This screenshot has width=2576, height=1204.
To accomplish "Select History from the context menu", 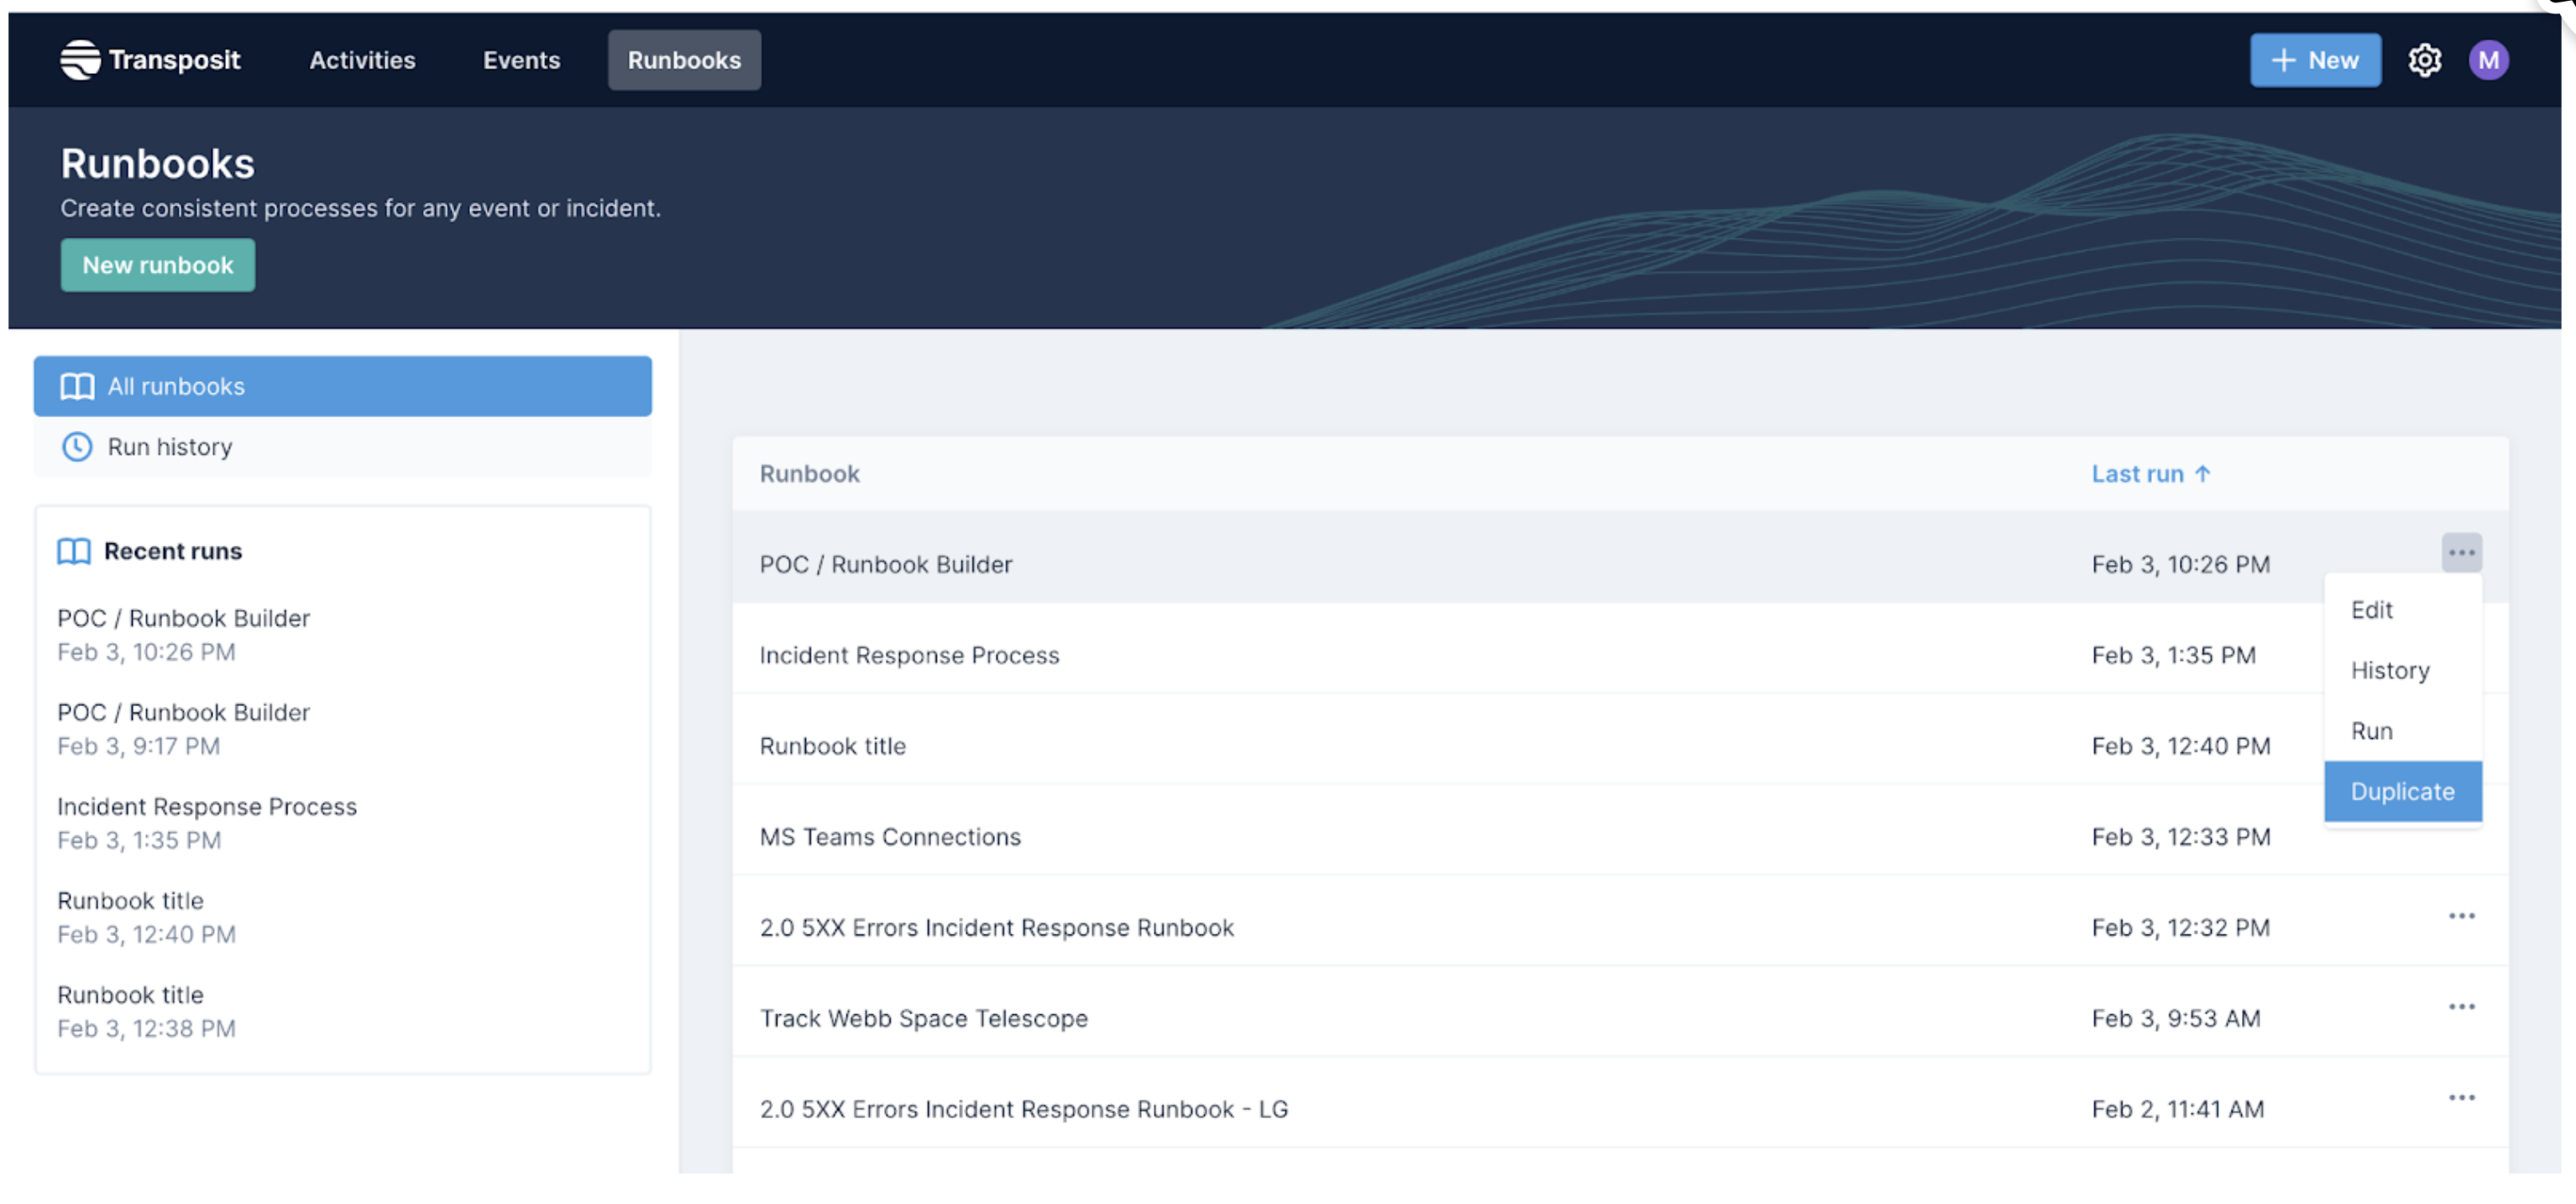I will click(2389, 671).
